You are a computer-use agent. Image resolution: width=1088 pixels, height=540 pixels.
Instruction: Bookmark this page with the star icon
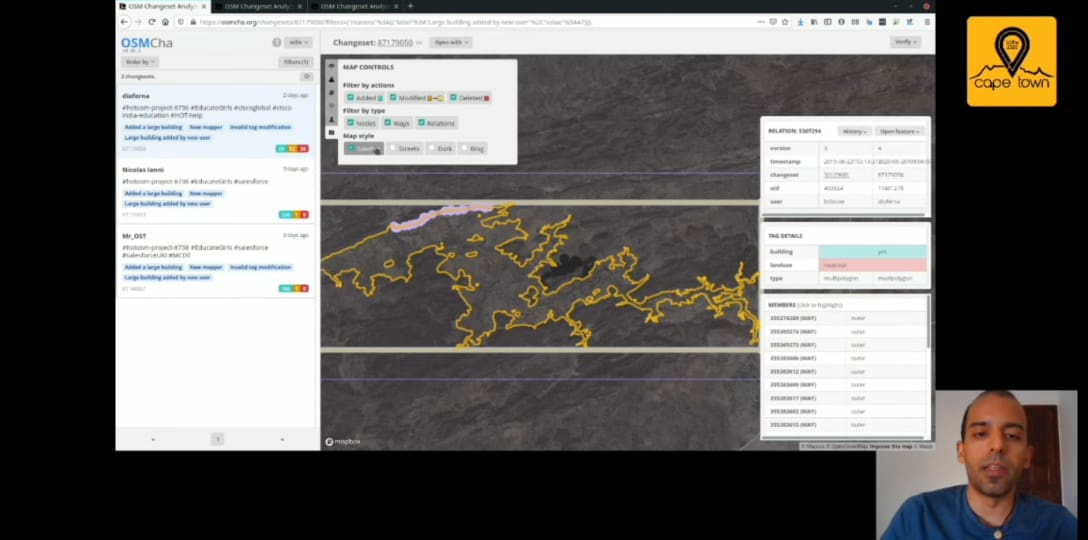pyautogui.click(x=785, y=22)
